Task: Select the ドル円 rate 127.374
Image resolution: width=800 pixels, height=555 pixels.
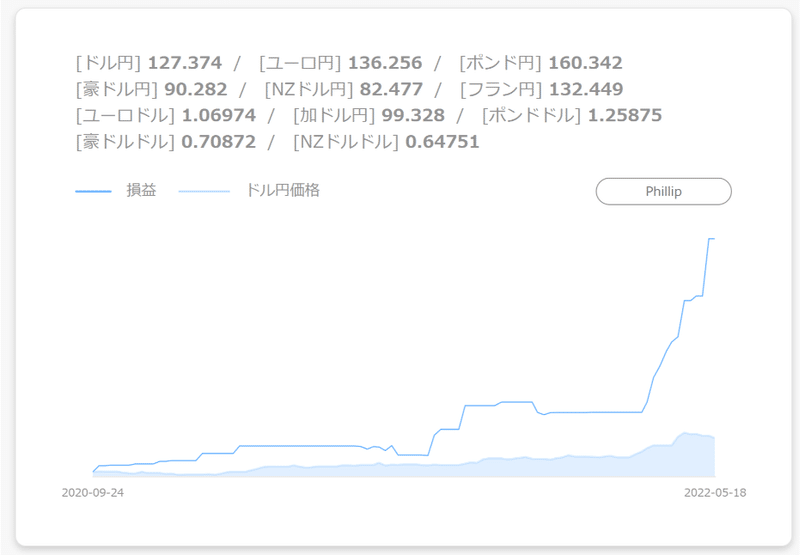Action: coord(185,63)
